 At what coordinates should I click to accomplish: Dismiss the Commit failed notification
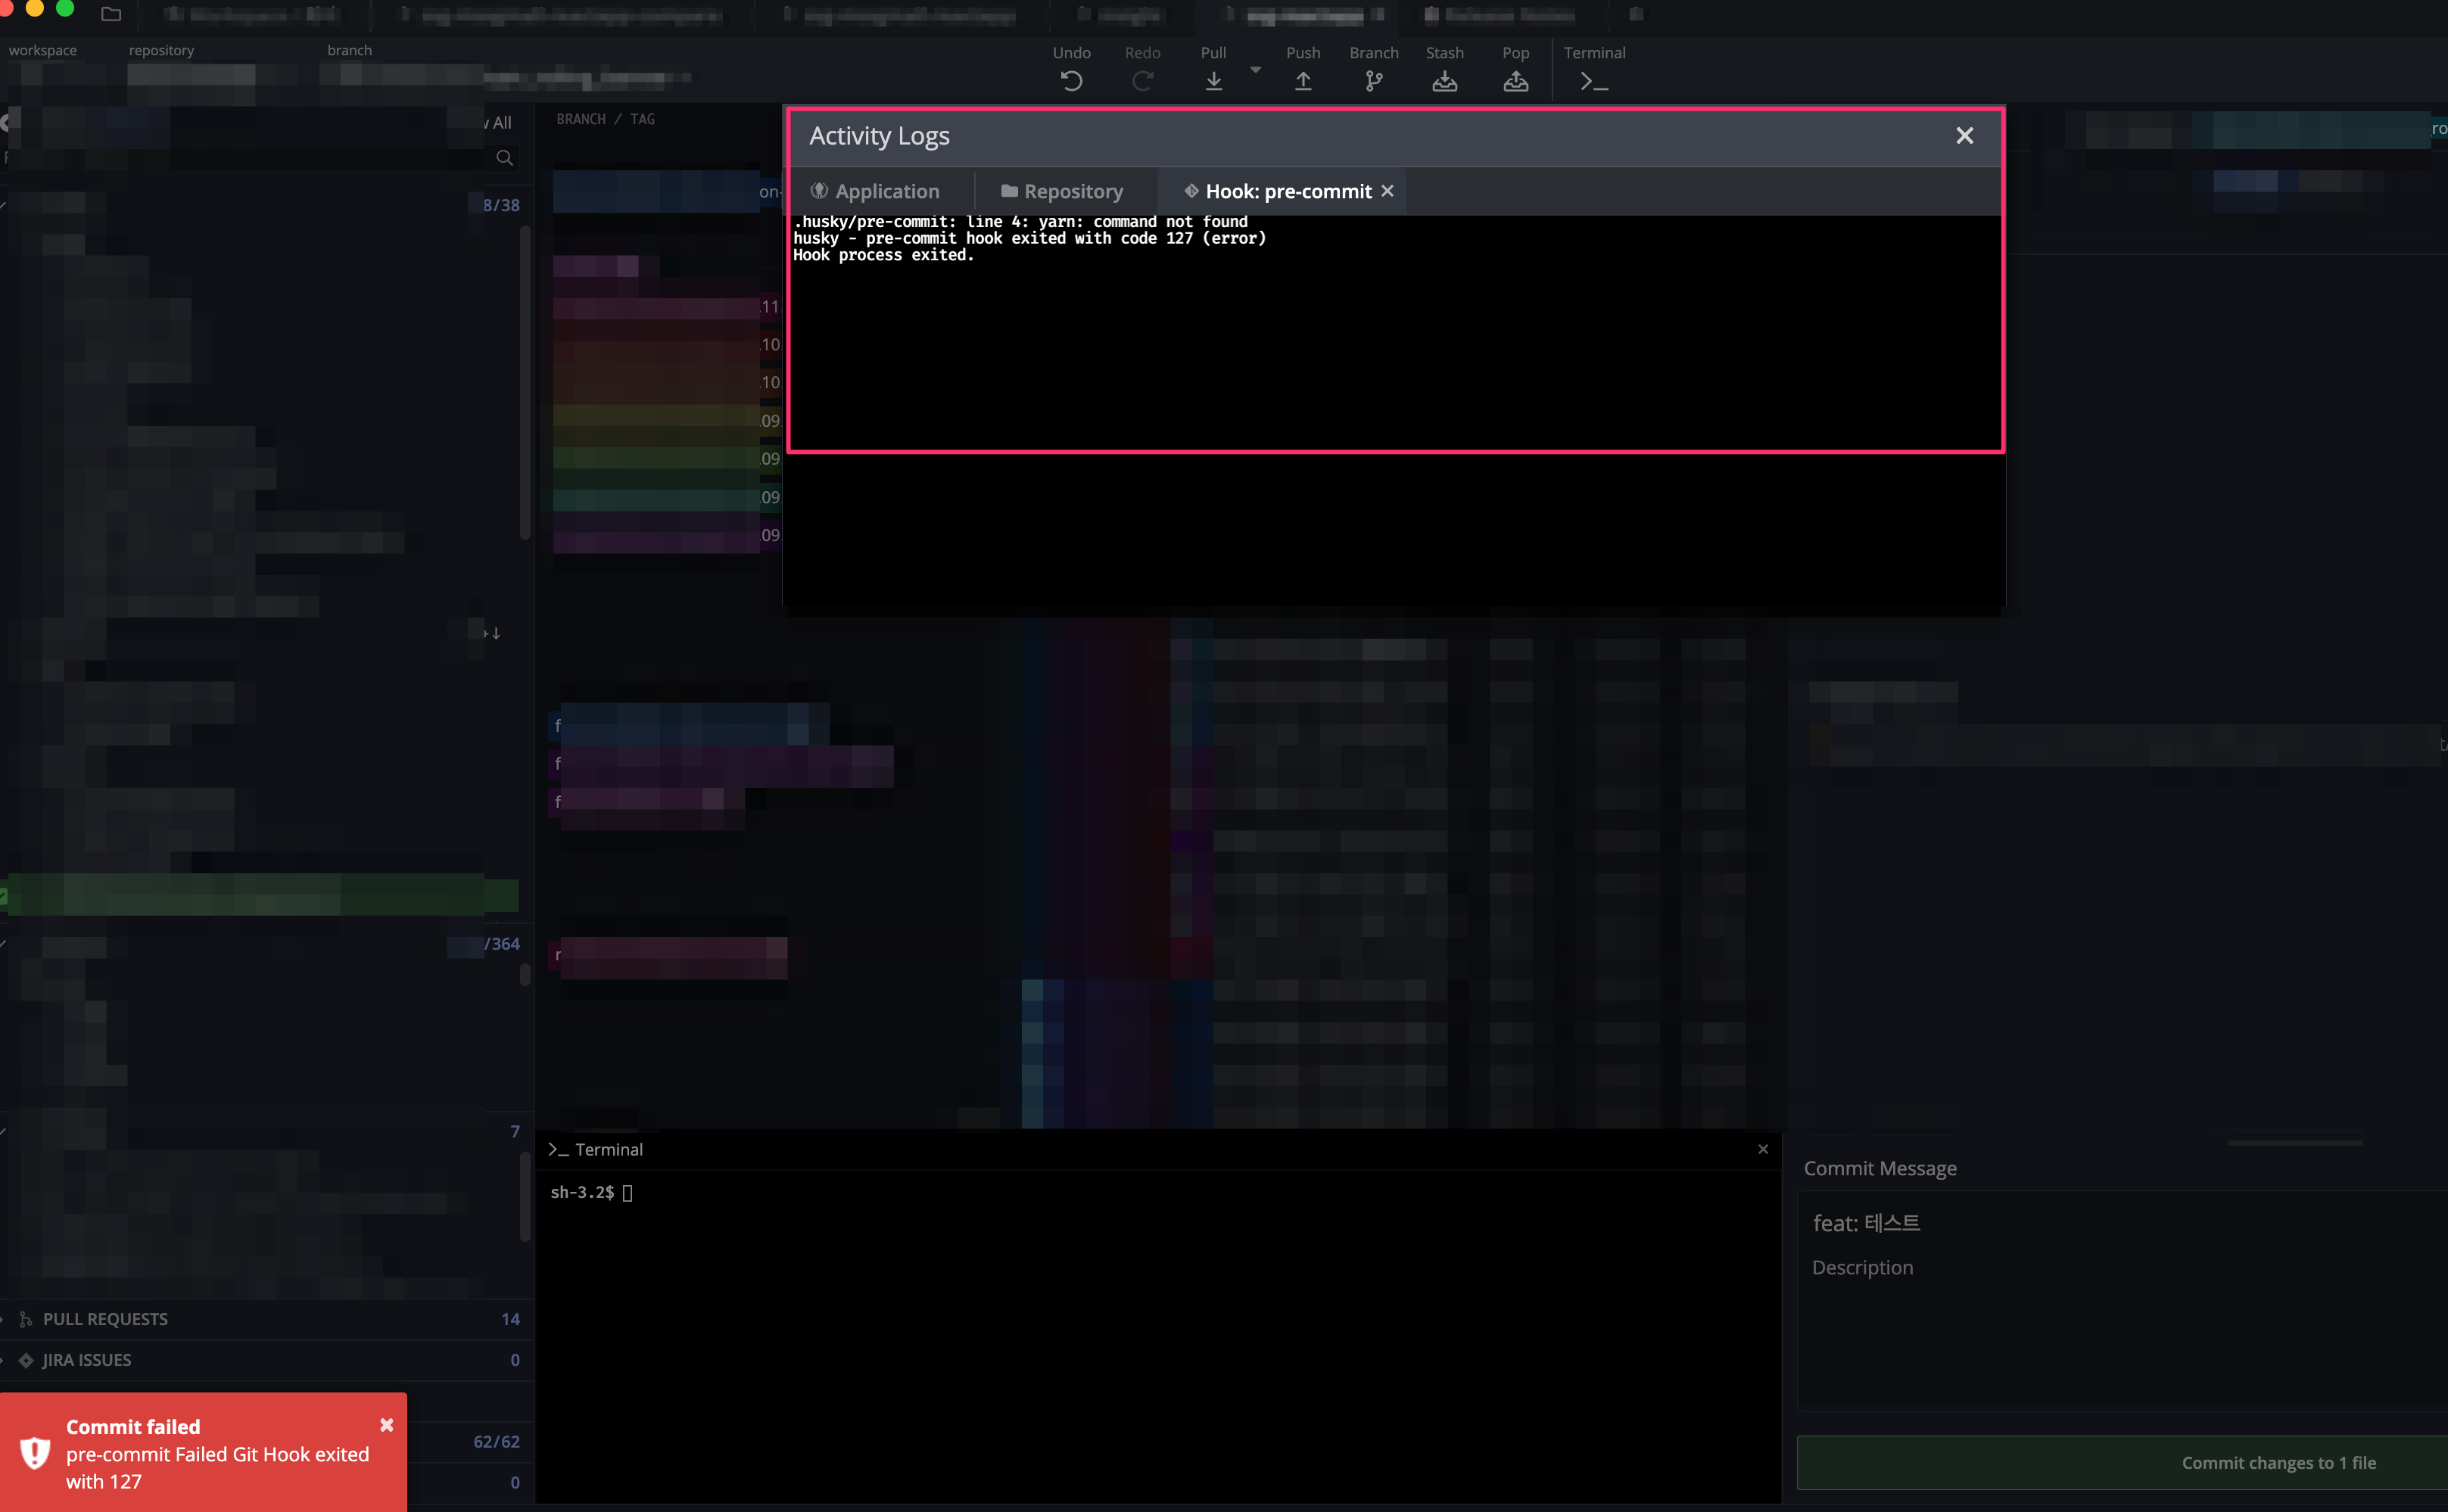coord(387,1424)
